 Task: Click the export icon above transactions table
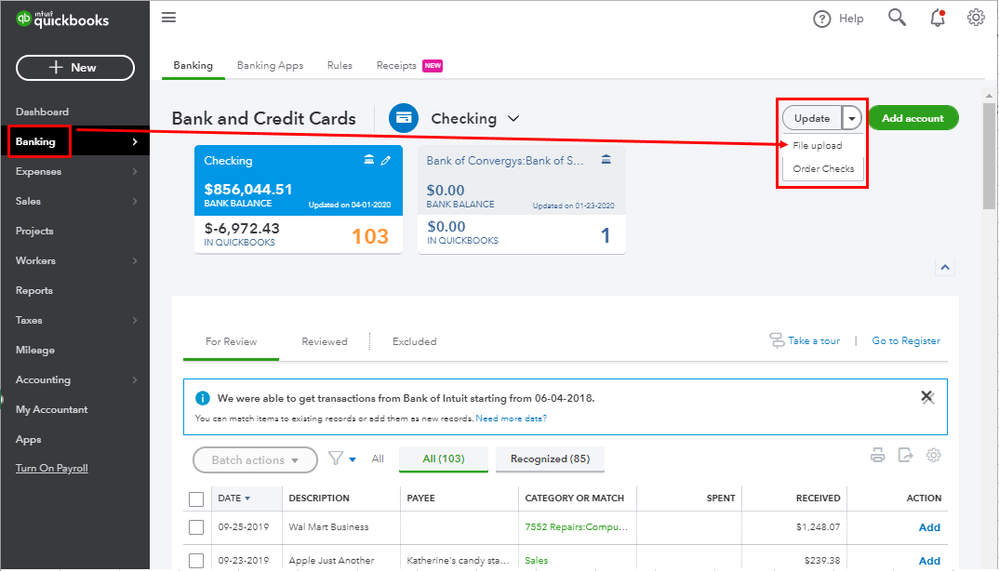pyautogui.click(x=906, y=456)
